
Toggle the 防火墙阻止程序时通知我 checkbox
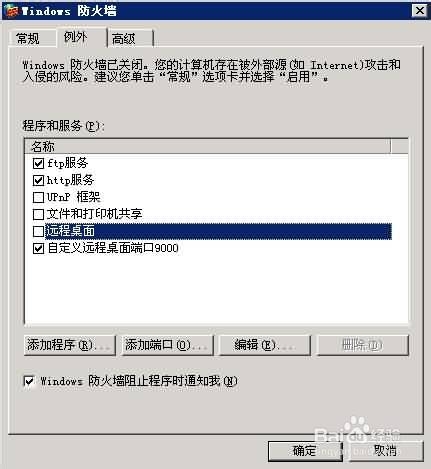coord(29,381)
